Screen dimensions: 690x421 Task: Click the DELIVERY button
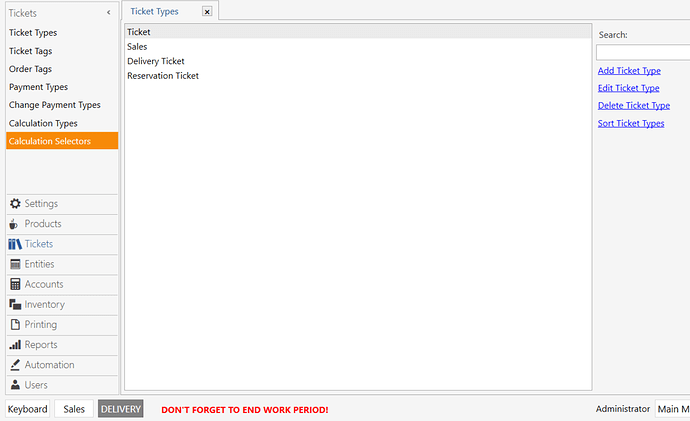coord(121,409)
